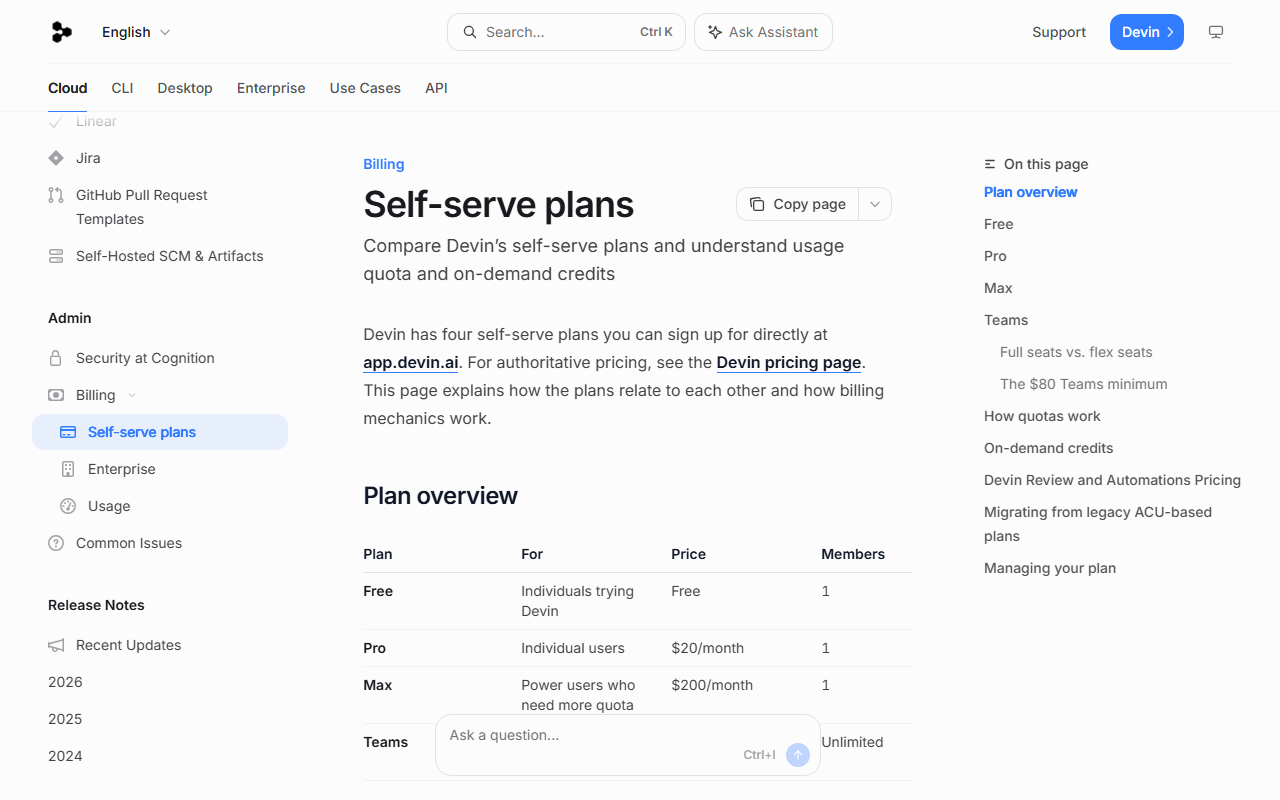Viewport: 1280px width, 800px height.
Task: Jump to Max section in outline
Action: [998, 288]
